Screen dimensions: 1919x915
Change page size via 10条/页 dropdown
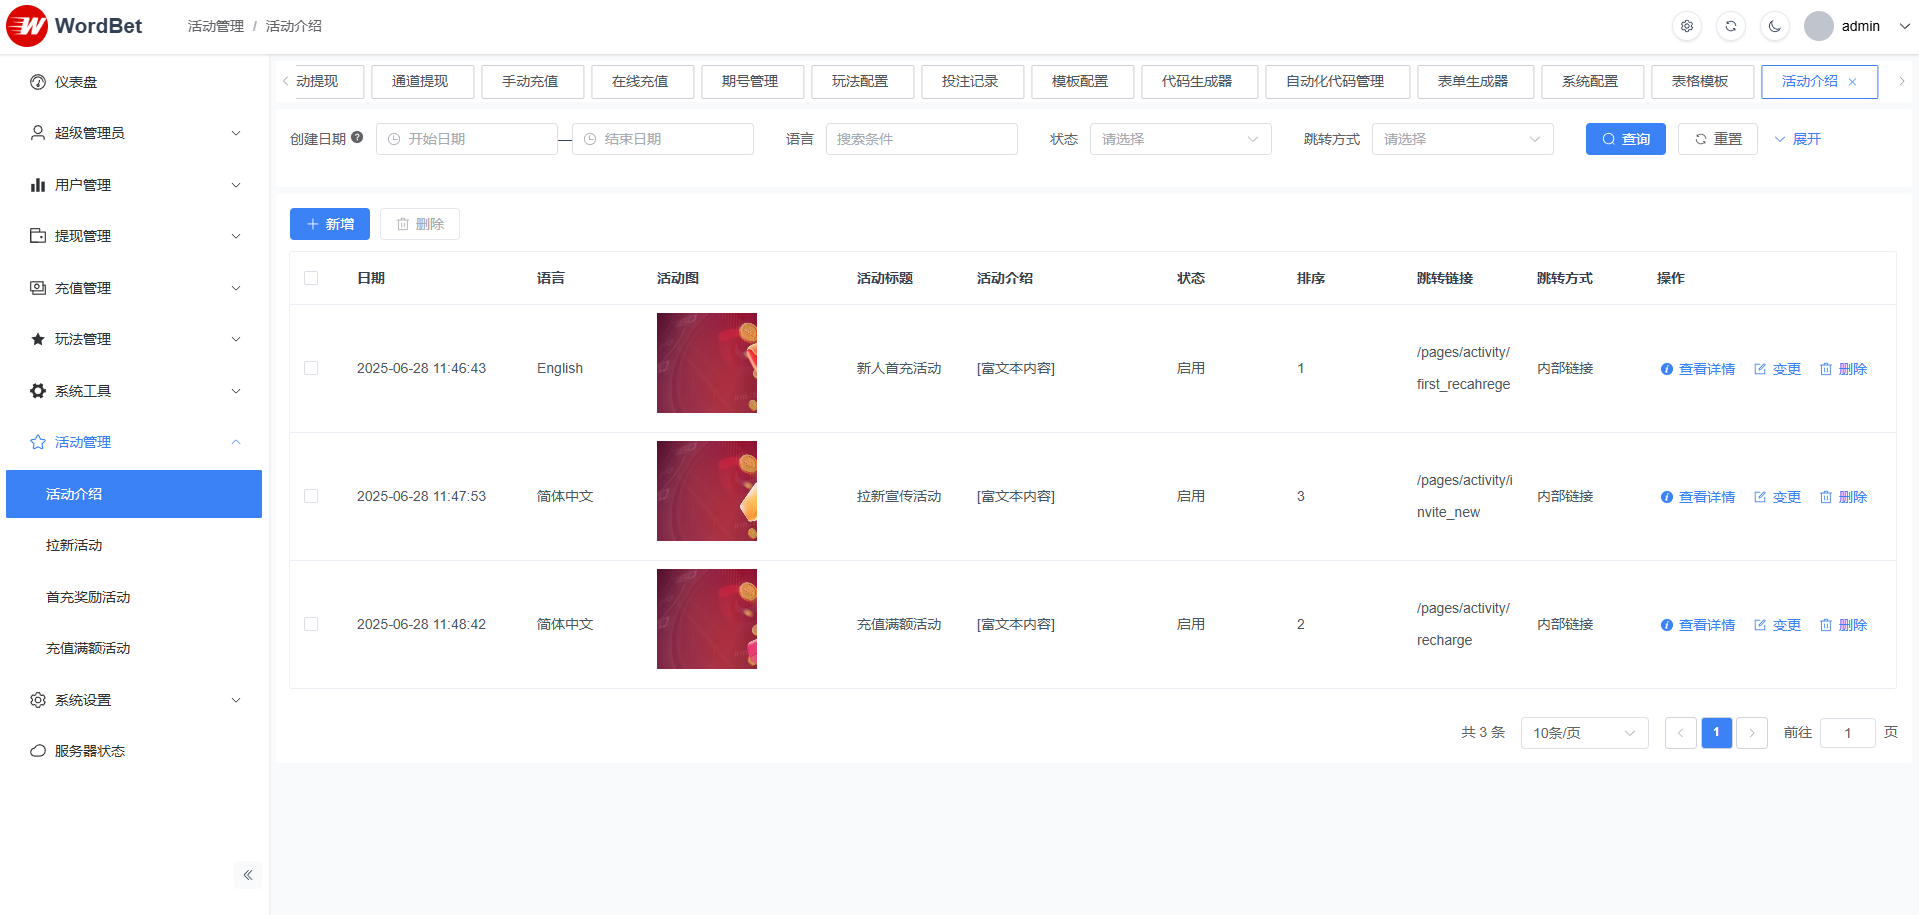click(x=1584, y=733)
